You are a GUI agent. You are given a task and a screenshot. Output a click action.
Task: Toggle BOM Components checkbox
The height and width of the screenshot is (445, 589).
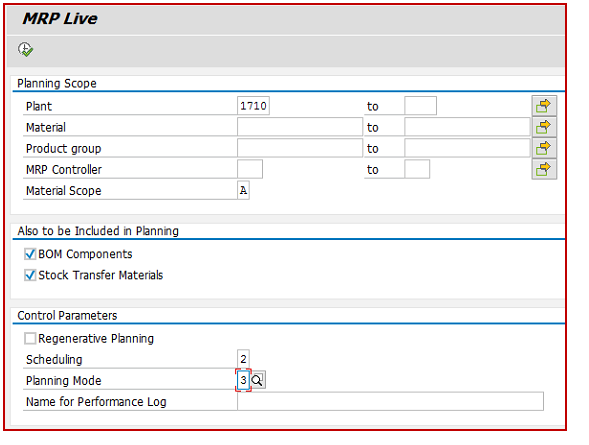[x=30, y=254]
